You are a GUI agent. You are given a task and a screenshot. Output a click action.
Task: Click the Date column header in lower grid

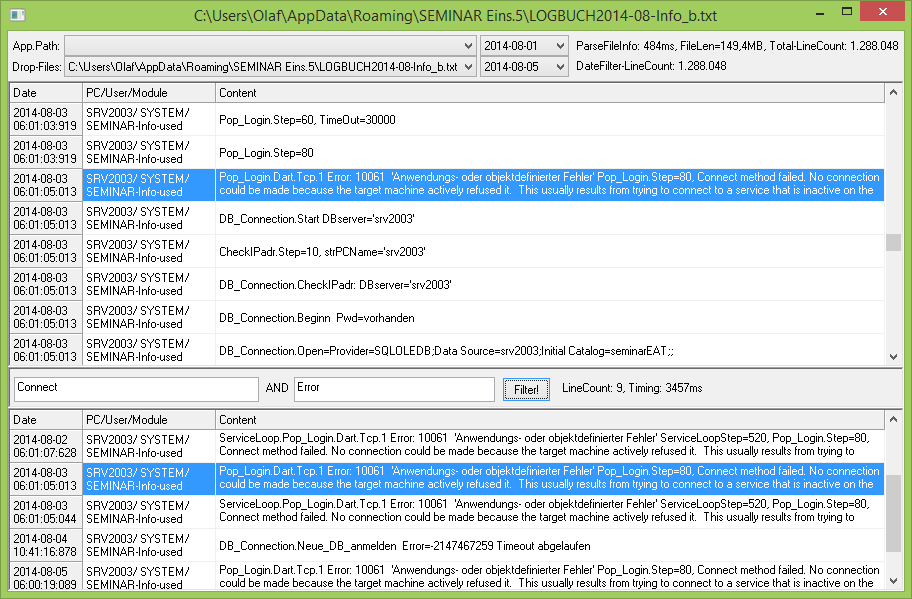pos(46,420)
